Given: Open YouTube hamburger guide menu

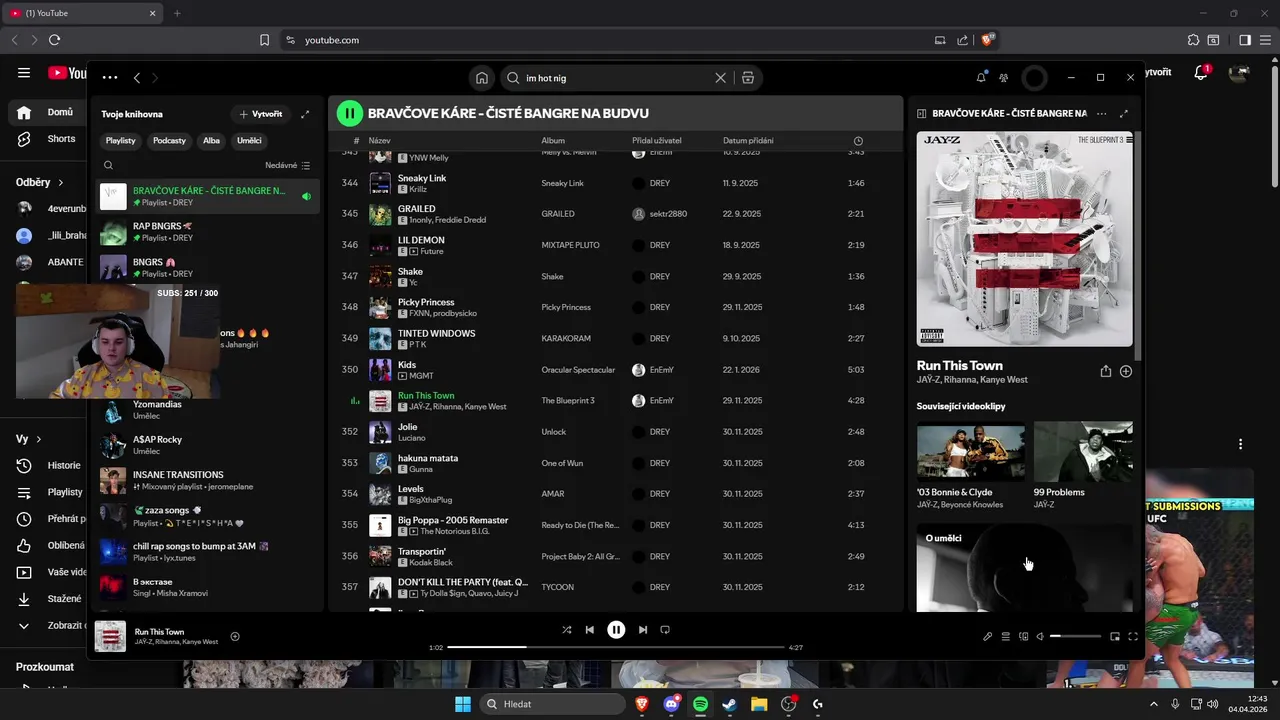Looking at the screenshot, I should (24, 73).
